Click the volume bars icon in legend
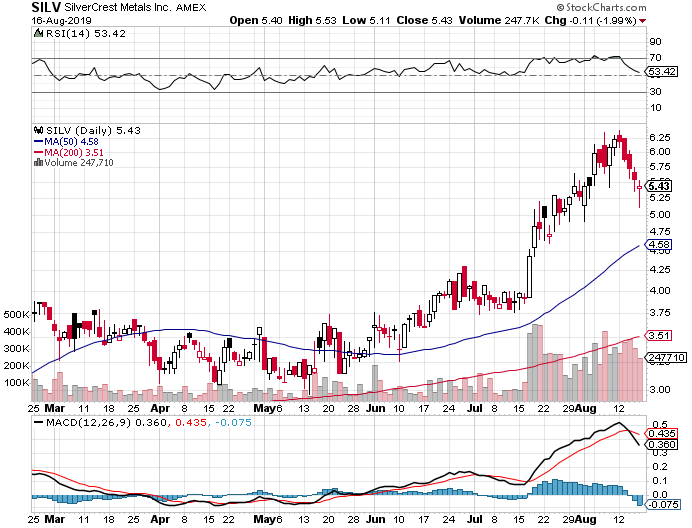692x528 pixels. click(x=38, y=163)
